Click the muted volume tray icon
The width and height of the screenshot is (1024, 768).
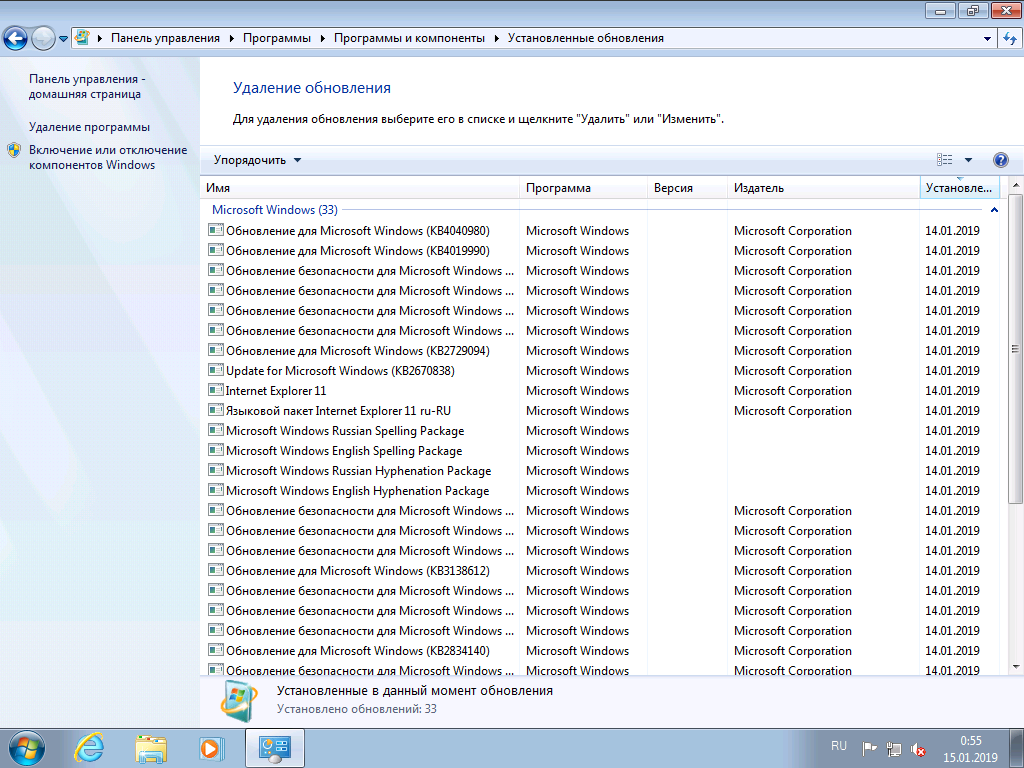(918, 749)
